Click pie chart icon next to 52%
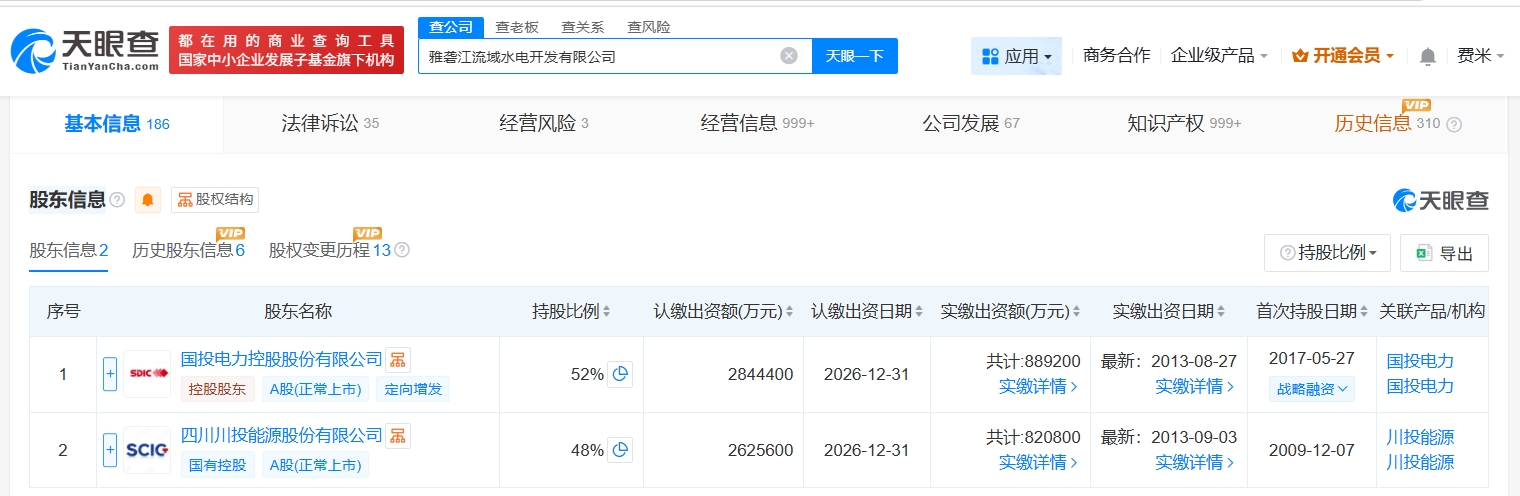 tap(620, 374)
